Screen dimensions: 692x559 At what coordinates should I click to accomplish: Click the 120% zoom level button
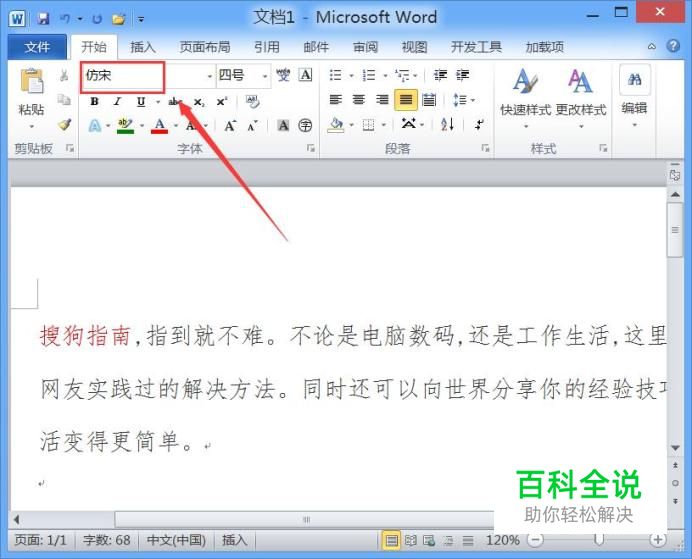click(503, 540)
